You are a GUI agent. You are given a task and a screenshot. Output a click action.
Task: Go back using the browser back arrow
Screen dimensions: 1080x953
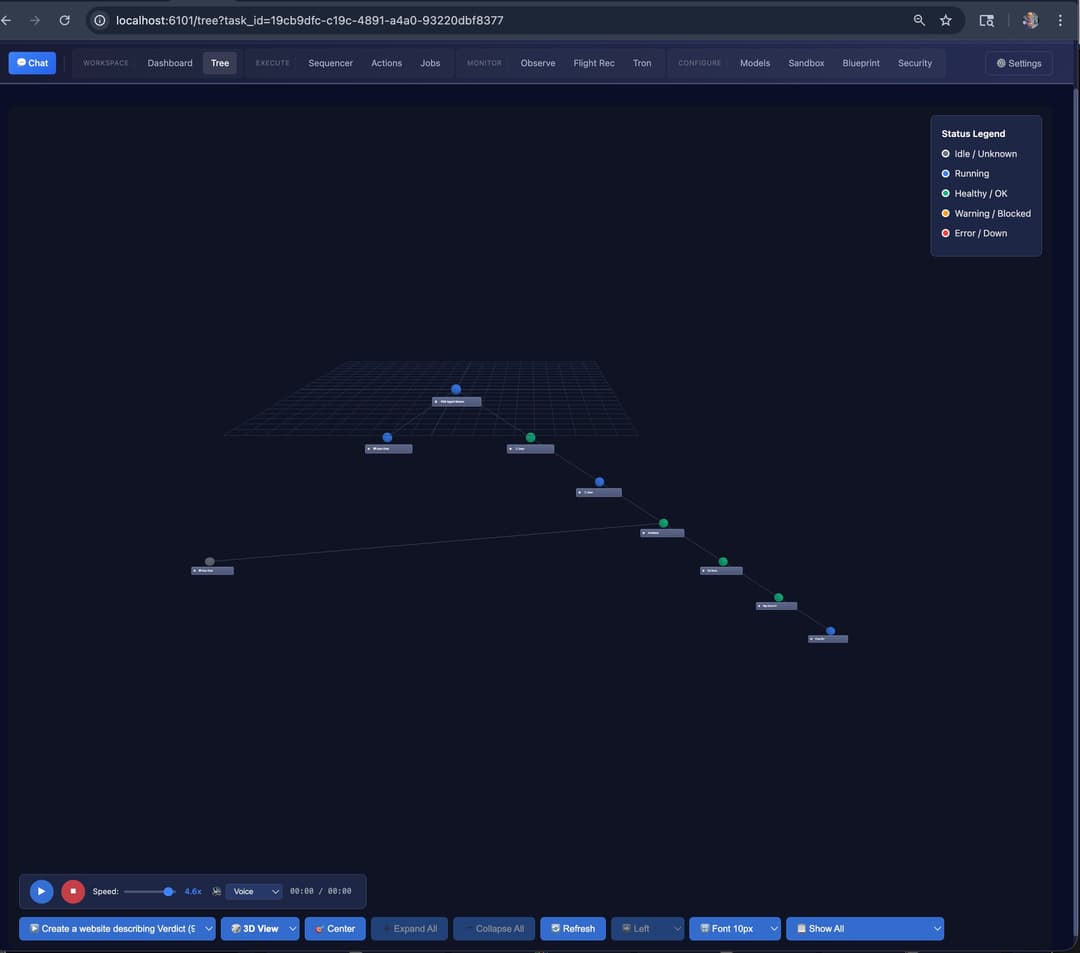tap(6, 20)
